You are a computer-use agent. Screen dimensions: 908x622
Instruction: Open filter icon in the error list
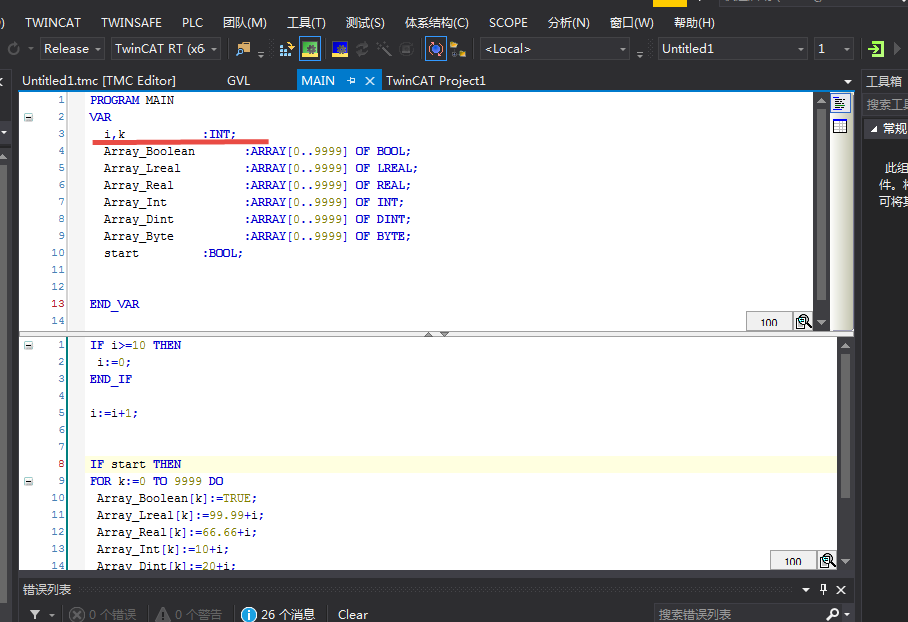pyautogui.click(x=35, y=614)
